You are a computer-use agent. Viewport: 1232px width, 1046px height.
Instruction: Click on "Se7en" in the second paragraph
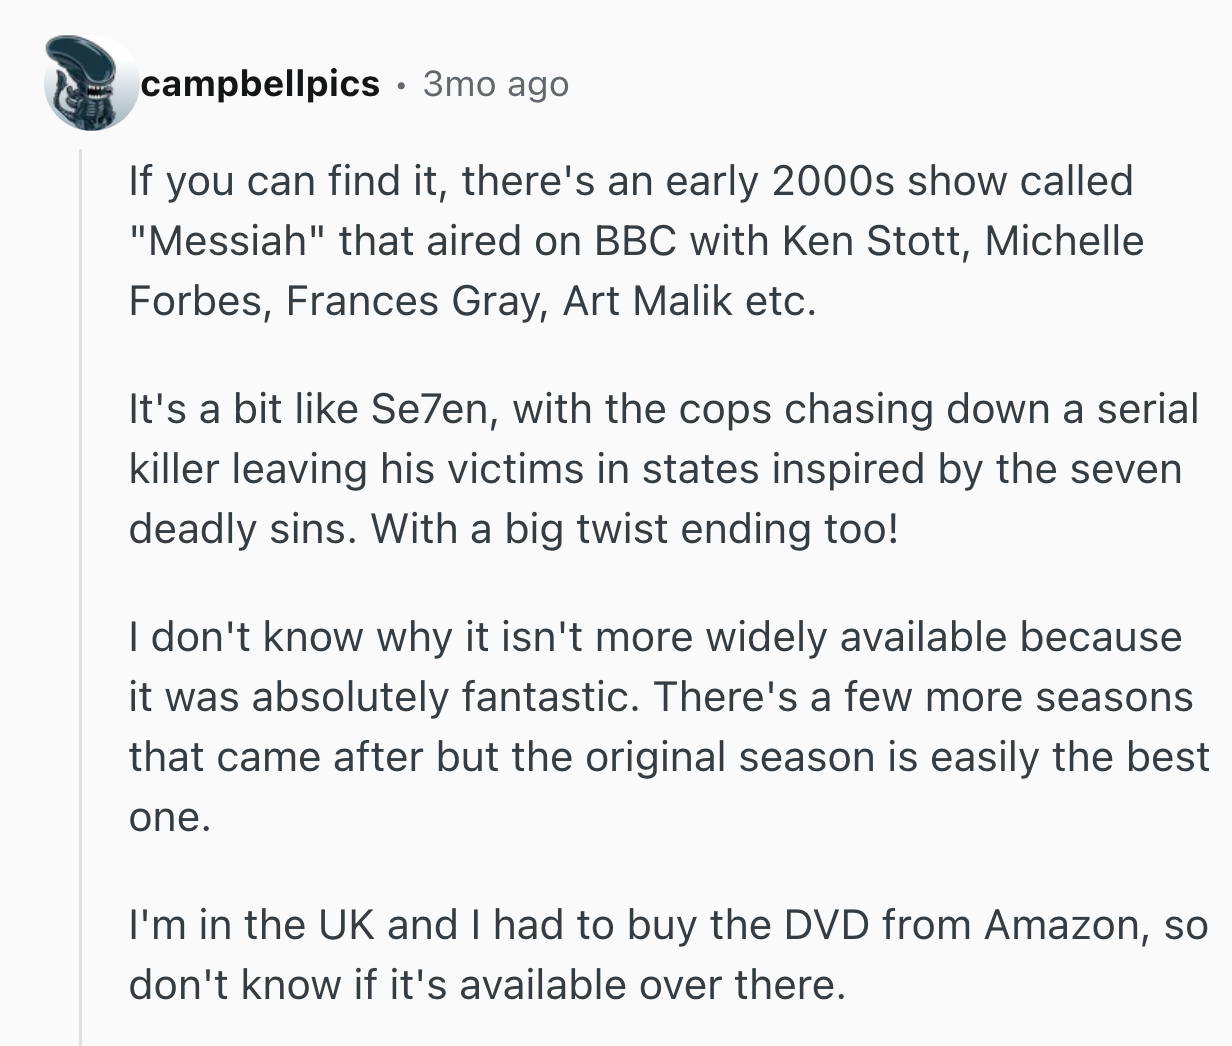(428, 409)
